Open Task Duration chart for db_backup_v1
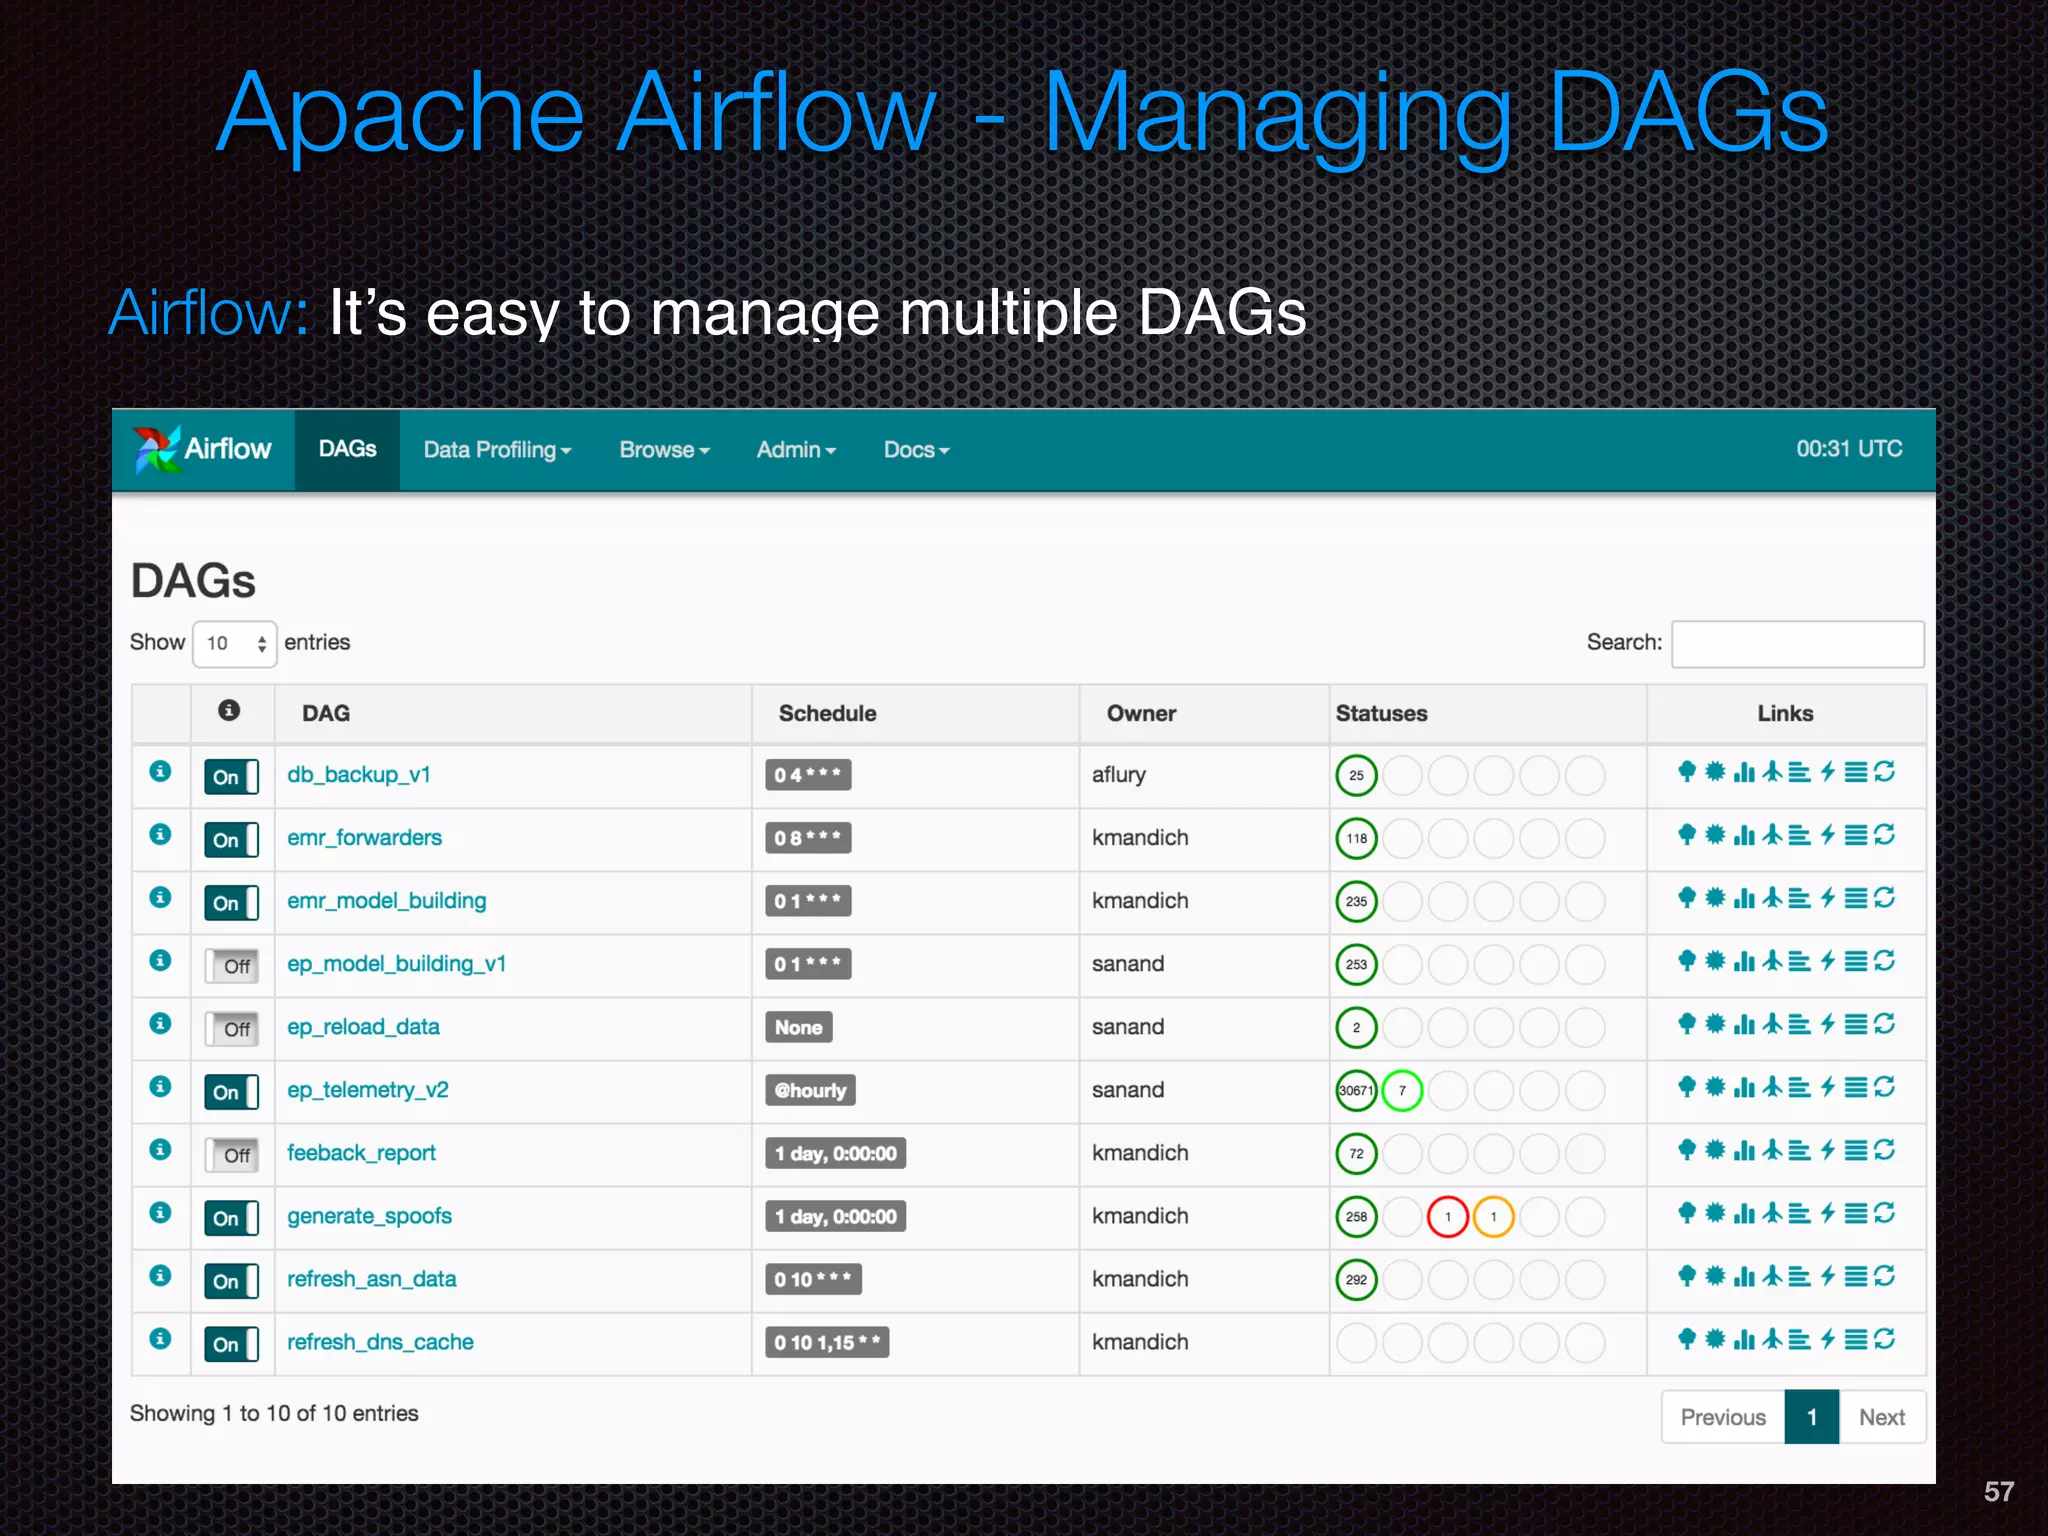The width and height of the screenshot is (2048, 1536). 1744,772
